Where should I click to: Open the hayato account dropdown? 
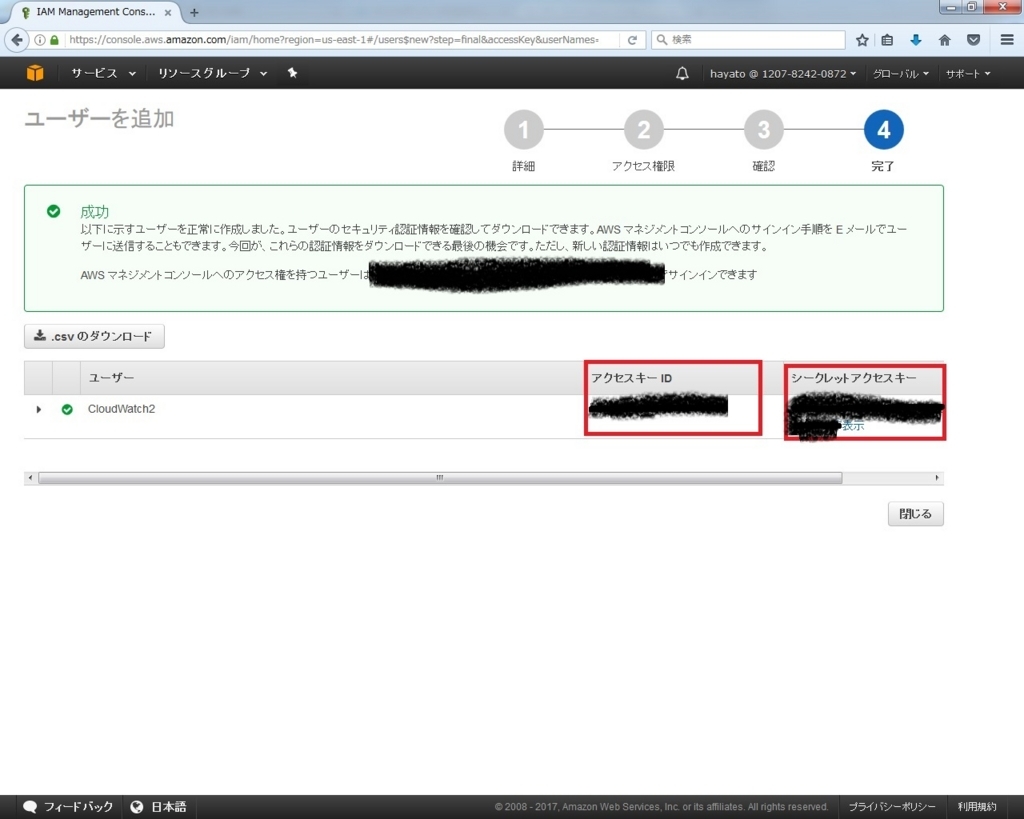[x=782, y=74]
